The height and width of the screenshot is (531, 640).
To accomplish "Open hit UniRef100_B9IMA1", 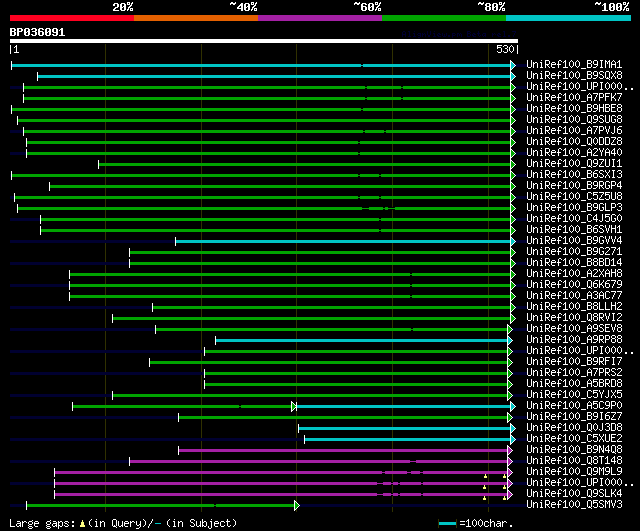I will point(574,64).
